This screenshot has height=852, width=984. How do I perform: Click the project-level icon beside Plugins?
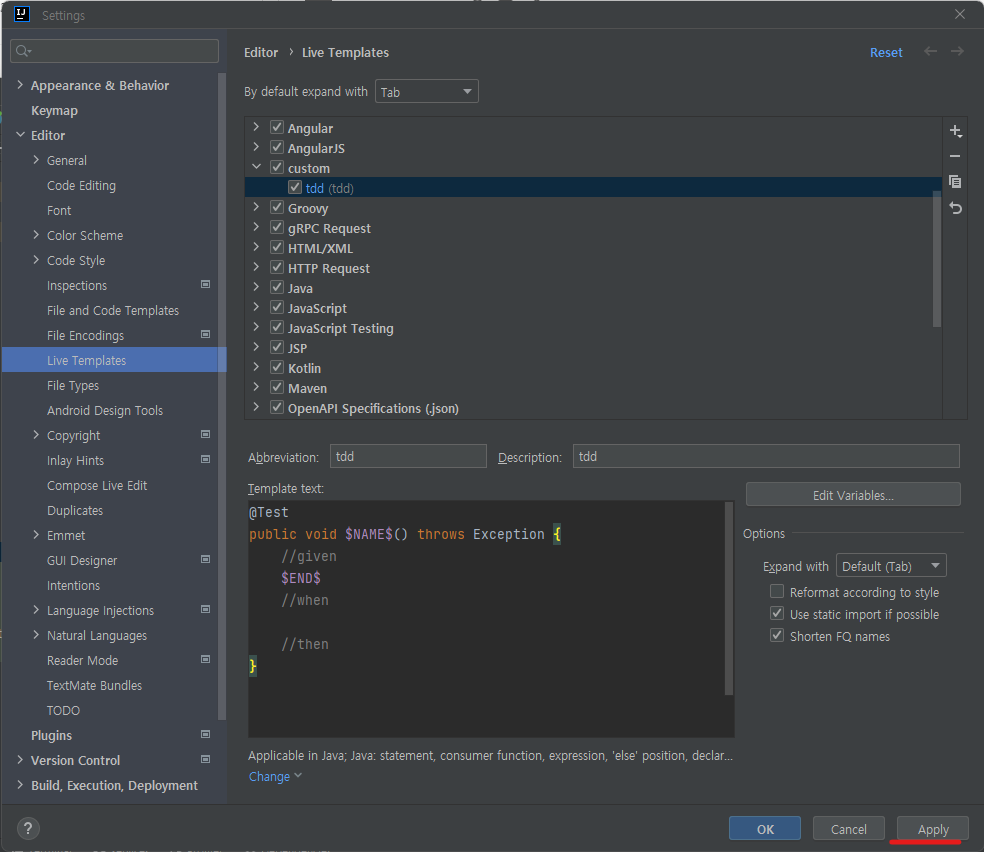point(205,734)
